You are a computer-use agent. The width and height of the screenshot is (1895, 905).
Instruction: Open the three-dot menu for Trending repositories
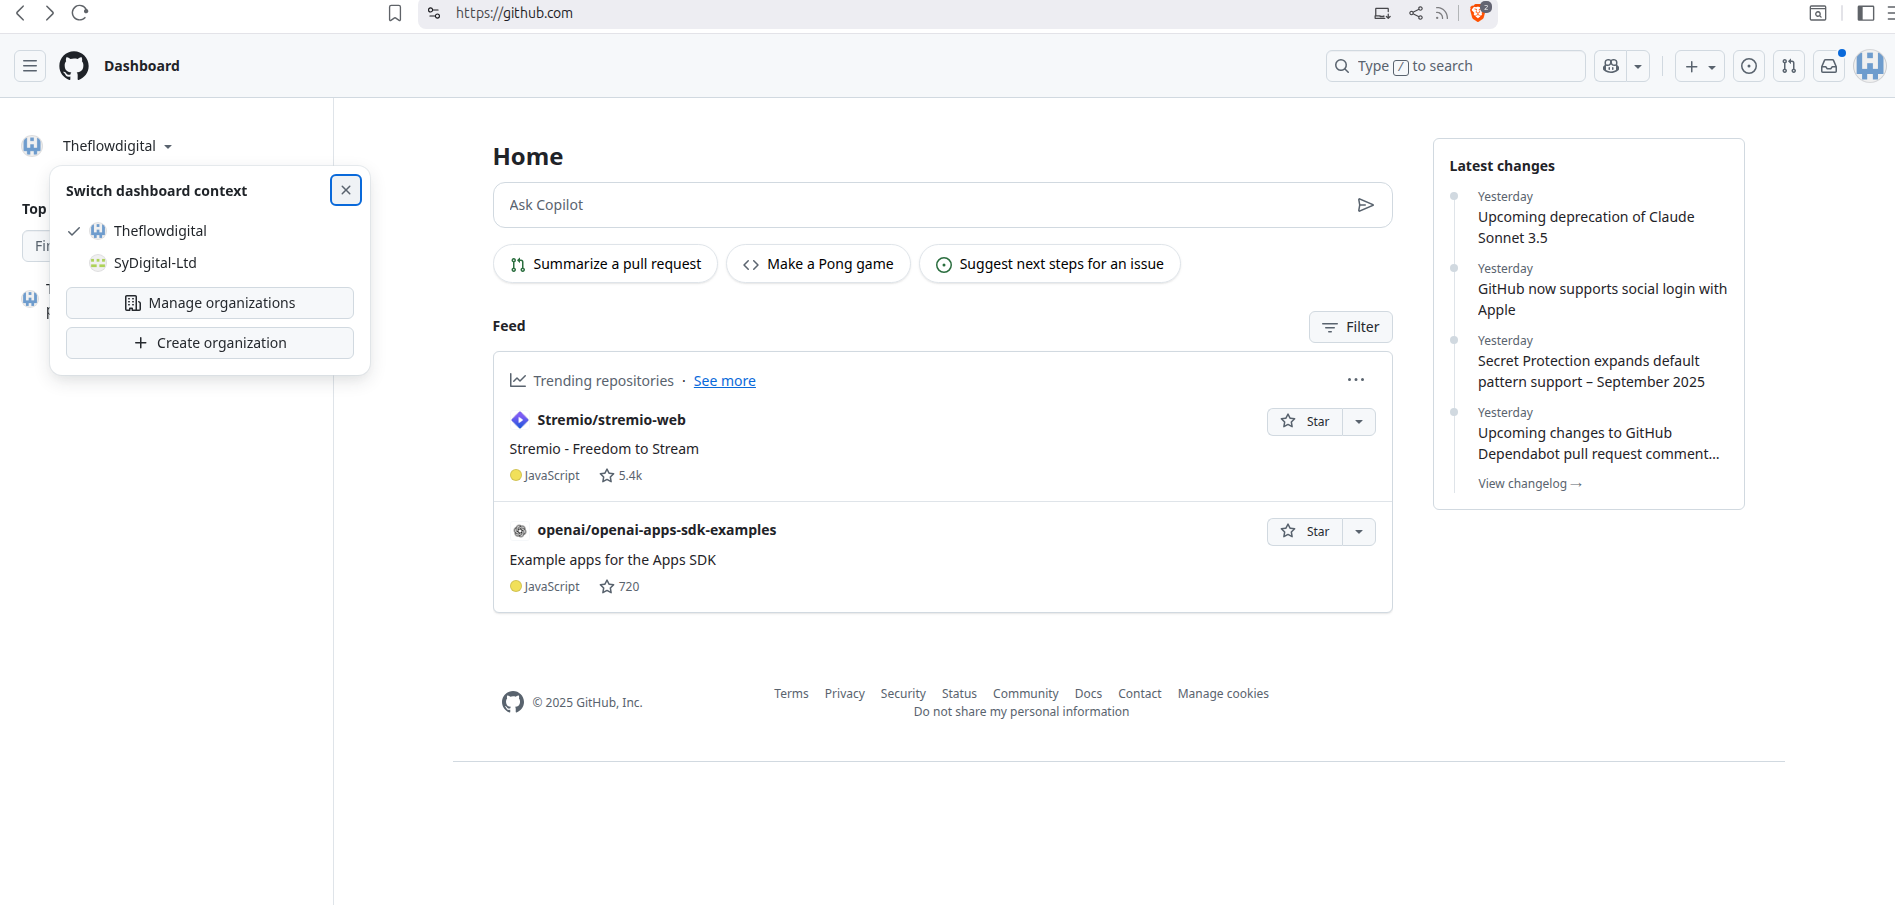click(1355, 380)
